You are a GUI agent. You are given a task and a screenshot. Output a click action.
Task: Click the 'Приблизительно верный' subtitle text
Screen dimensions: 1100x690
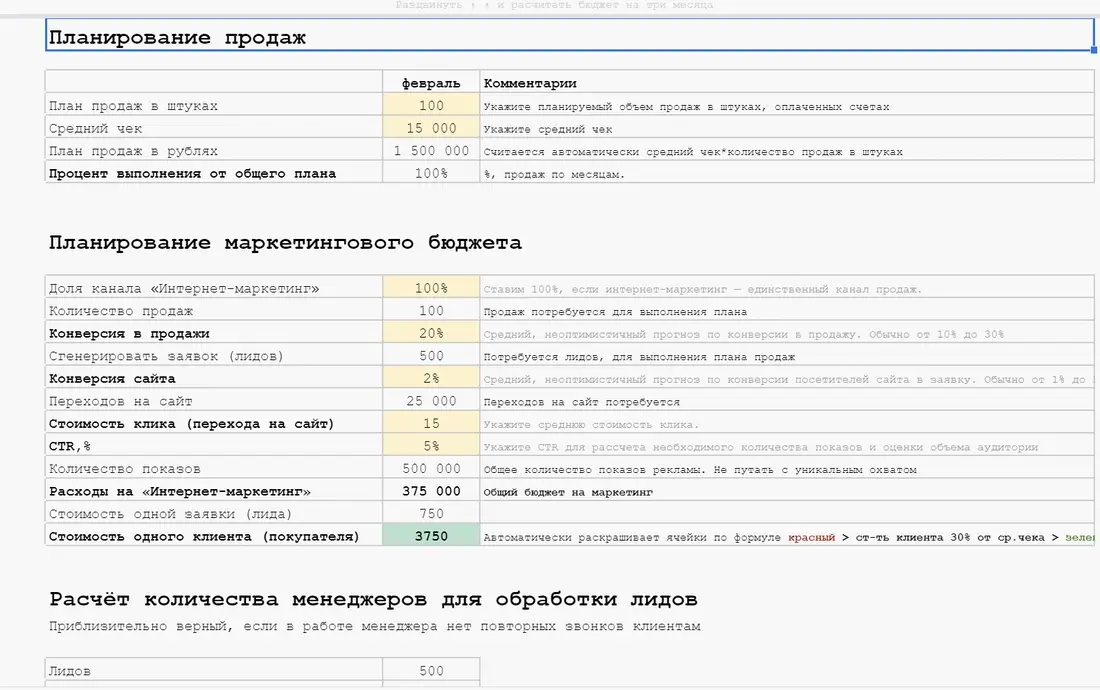375,626
